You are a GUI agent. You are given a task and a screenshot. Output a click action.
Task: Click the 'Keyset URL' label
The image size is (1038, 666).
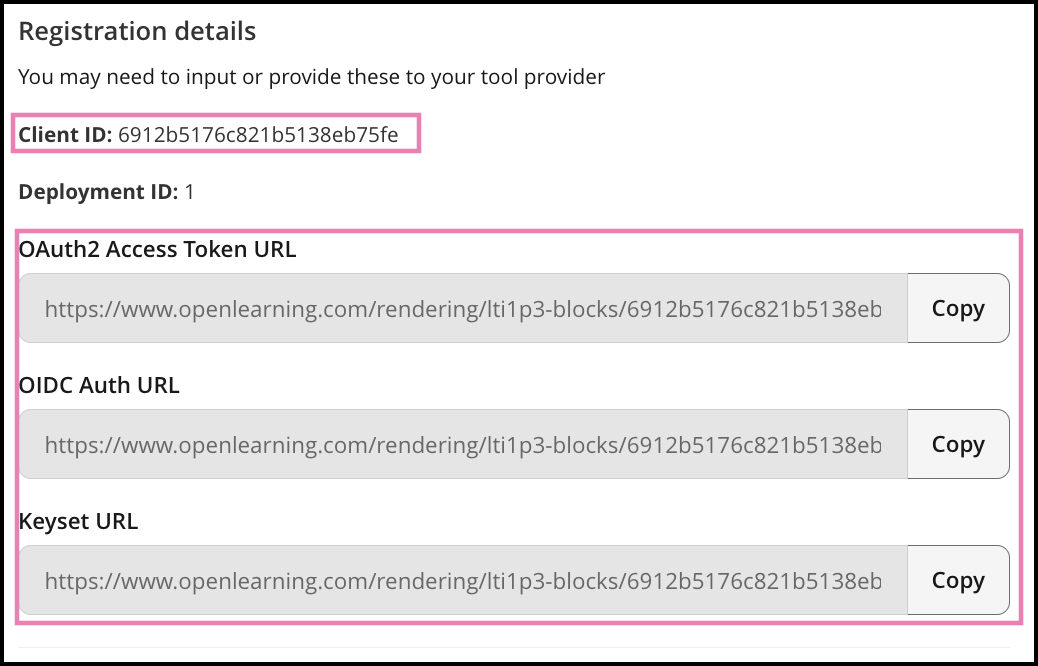(78, 522)
